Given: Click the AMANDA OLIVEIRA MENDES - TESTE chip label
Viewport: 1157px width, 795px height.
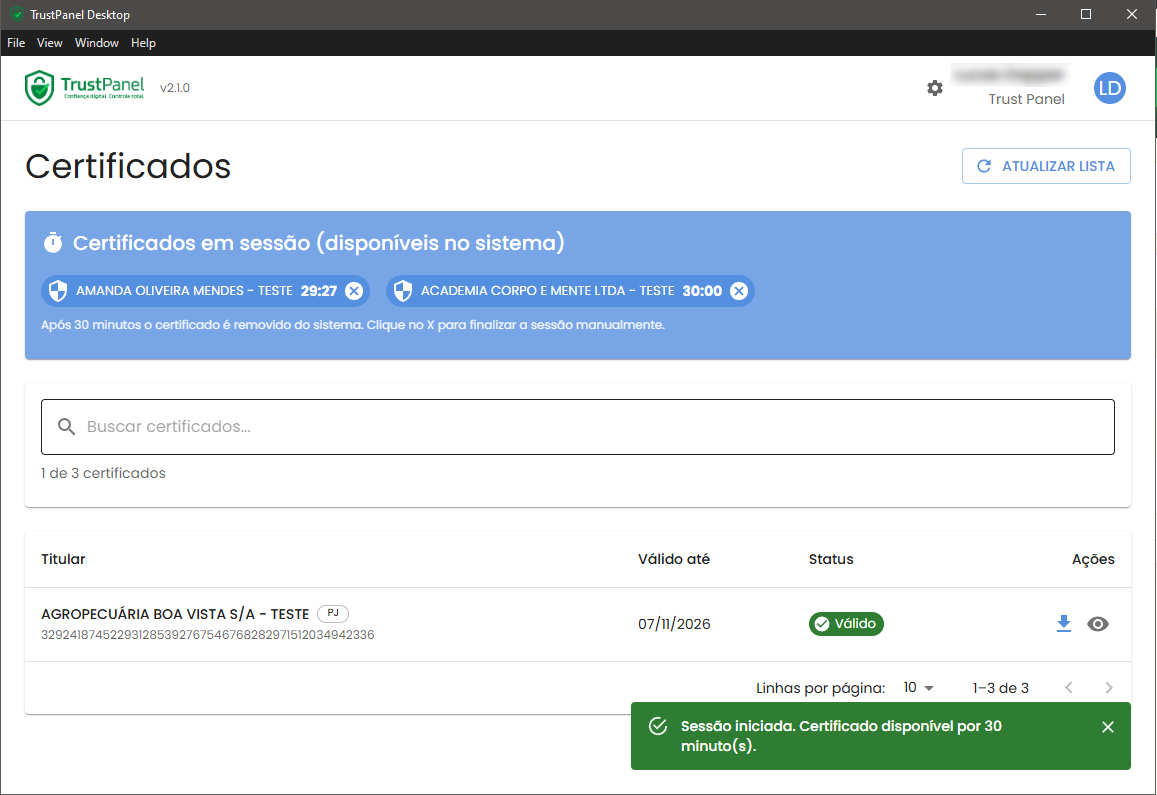Looking at the screenshot, I should tap(184, 291).
